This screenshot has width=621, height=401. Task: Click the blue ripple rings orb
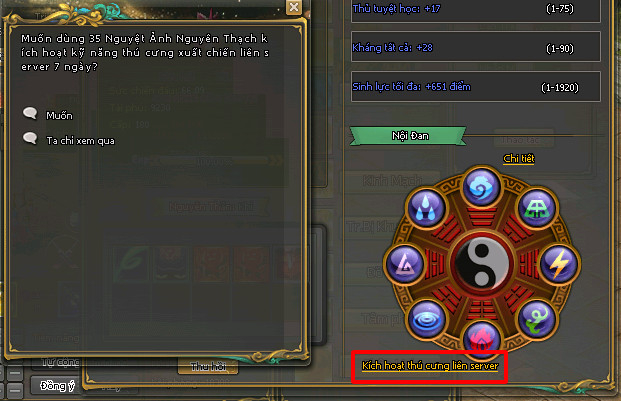coord(426,319)
